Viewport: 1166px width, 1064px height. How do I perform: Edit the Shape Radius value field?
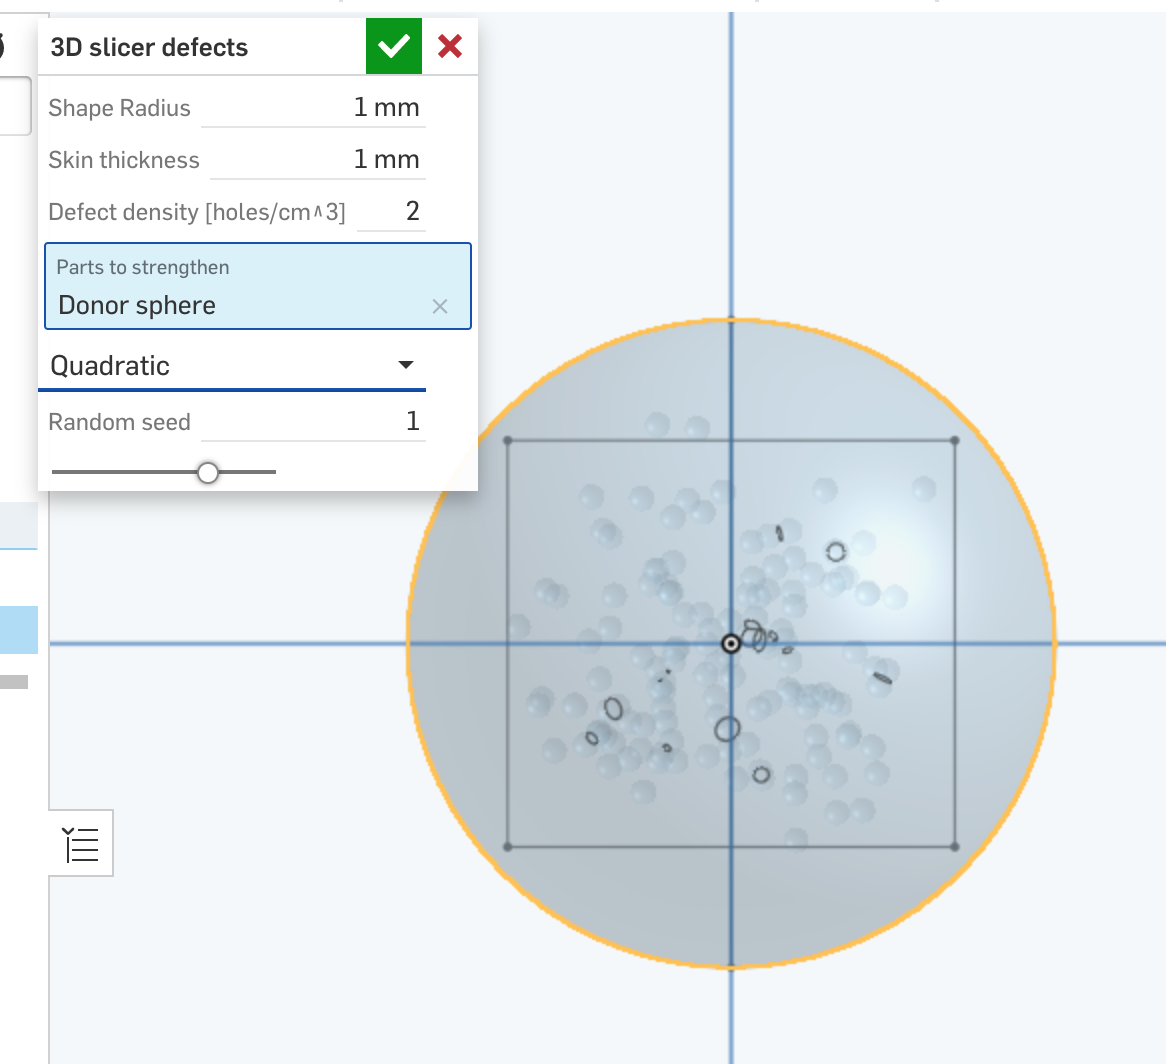(313, 108)
